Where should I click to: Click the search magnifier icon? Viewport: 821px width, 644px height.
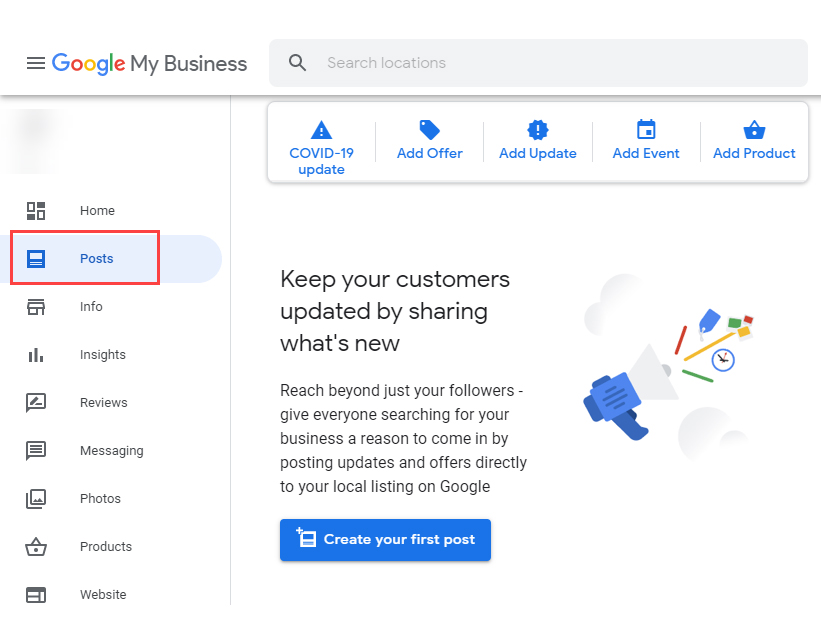(297, 63)
